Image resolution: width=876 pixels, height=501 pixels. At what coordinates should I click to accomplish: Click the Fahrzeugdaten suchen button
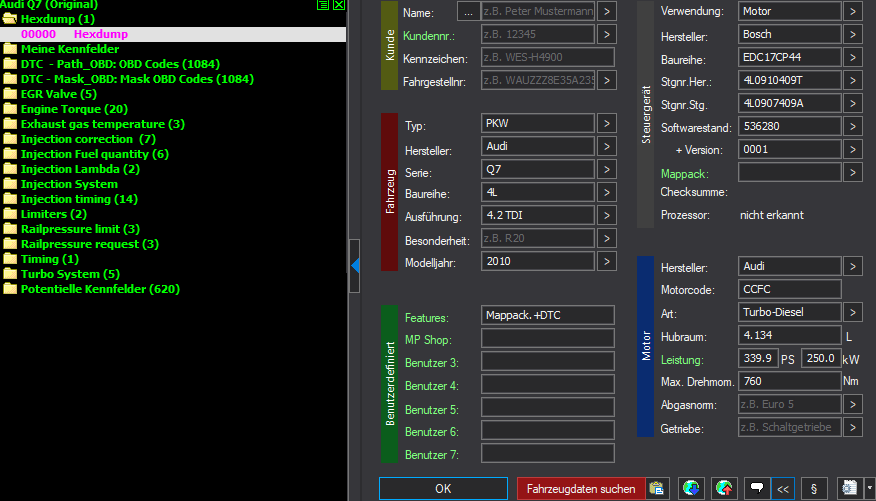[580, 489]
